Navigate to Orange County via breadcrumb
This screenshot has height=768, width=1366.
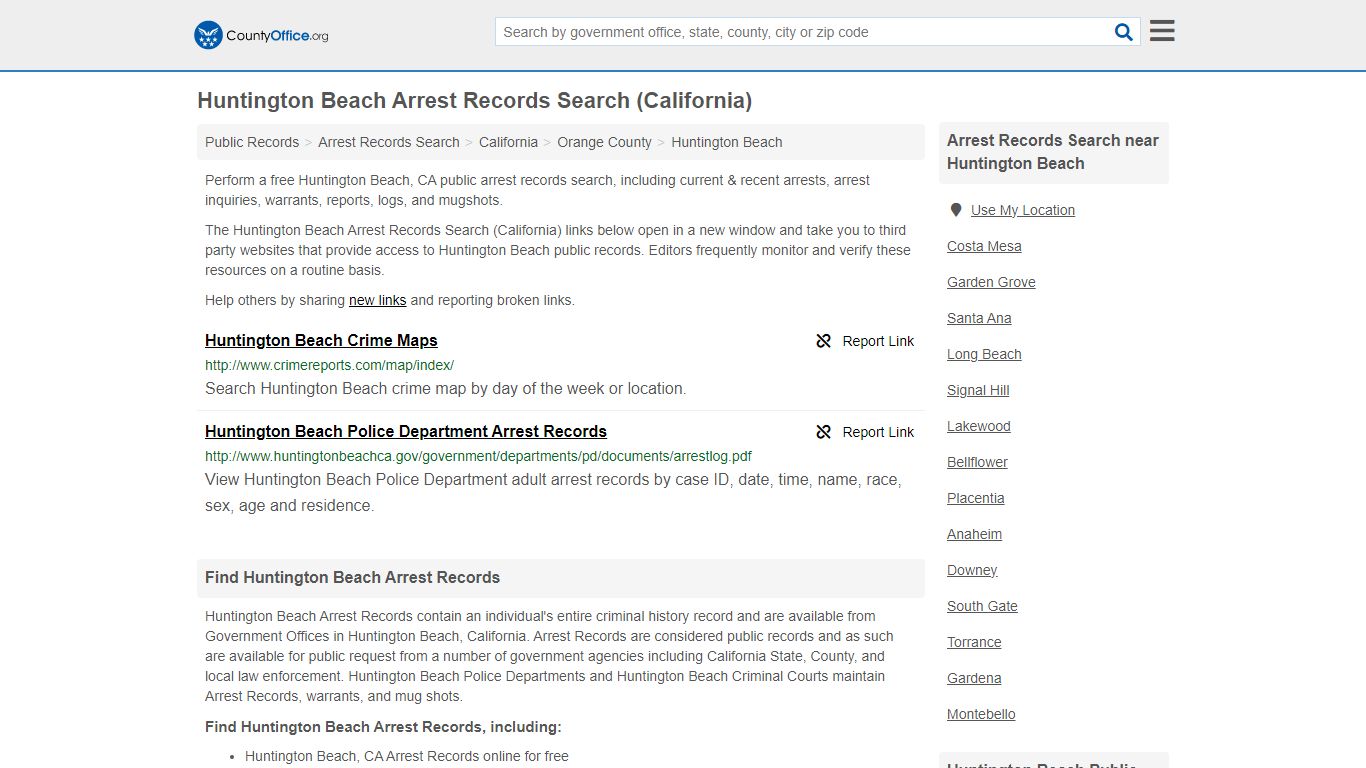pos(604,142)
